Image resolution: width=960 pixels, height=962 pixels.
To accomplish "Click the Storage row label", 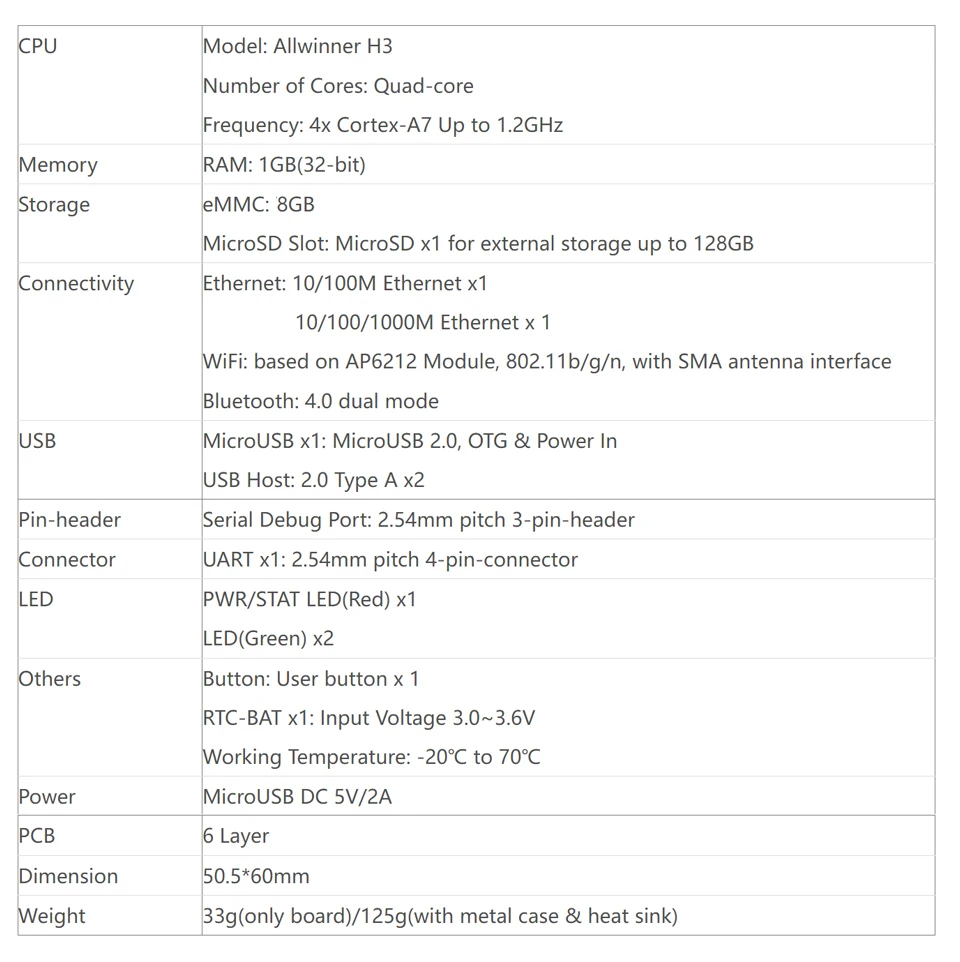I will (54, 205).
